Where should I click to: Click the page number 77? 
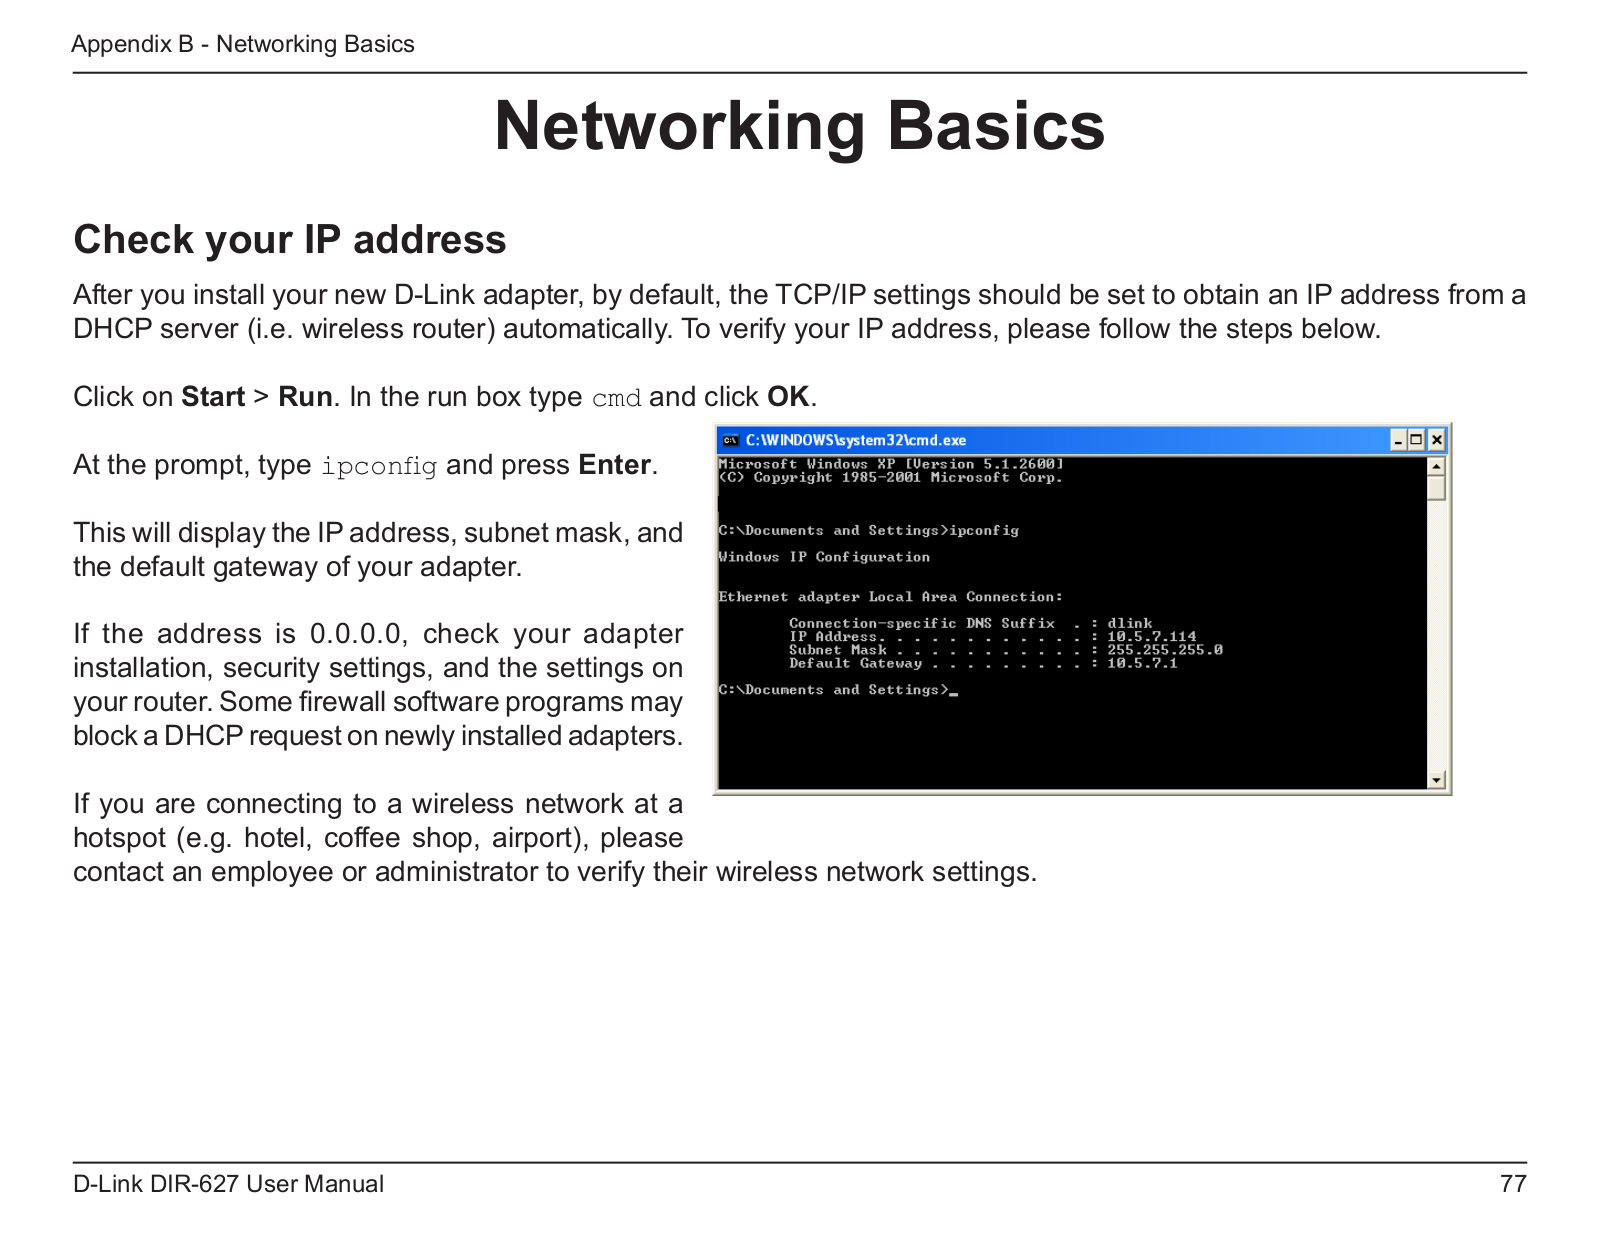pos(1513,1184)
